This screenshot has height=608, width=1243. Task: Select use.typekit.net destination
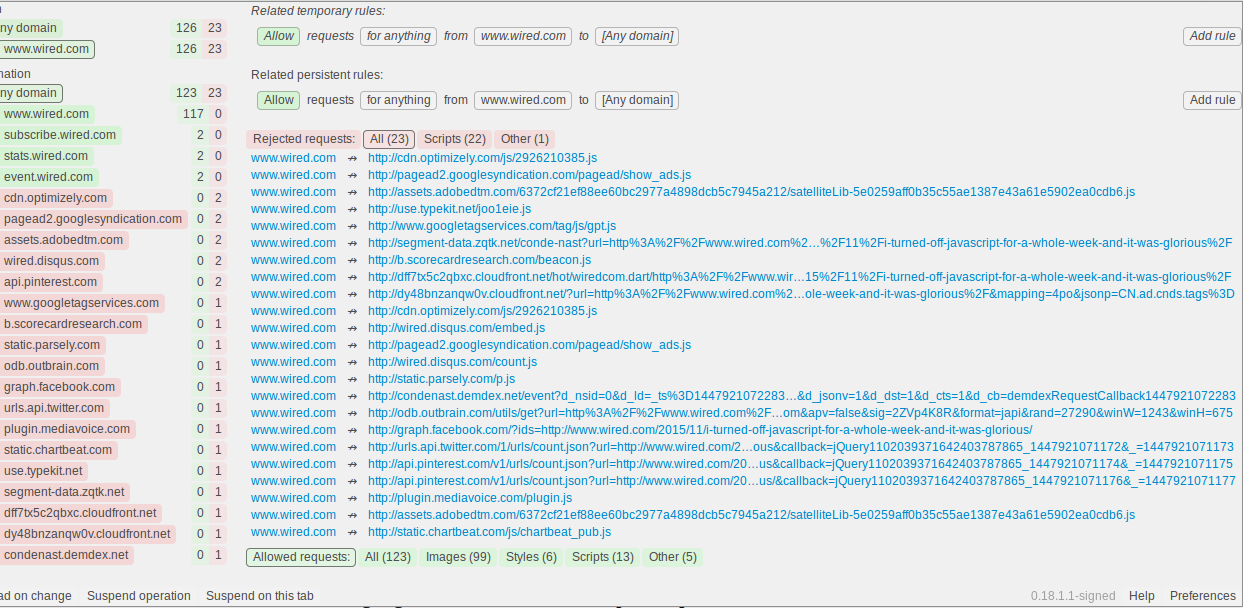tap(44, 471)
